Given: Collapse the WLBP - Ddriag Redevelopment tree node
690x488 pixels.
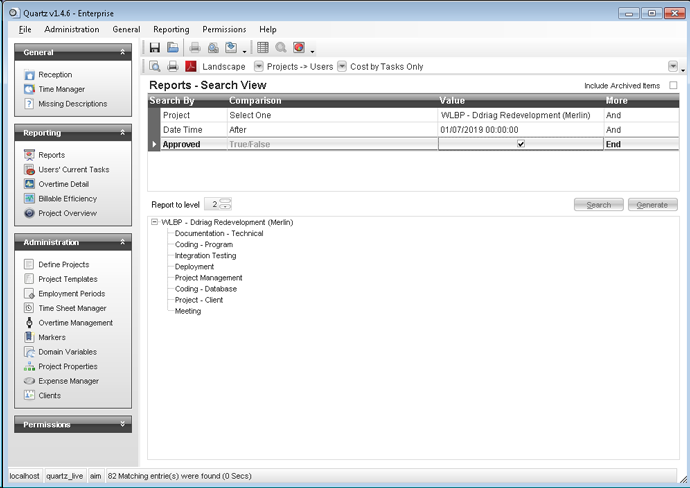Looking at the screenshot, I should 155,222.
